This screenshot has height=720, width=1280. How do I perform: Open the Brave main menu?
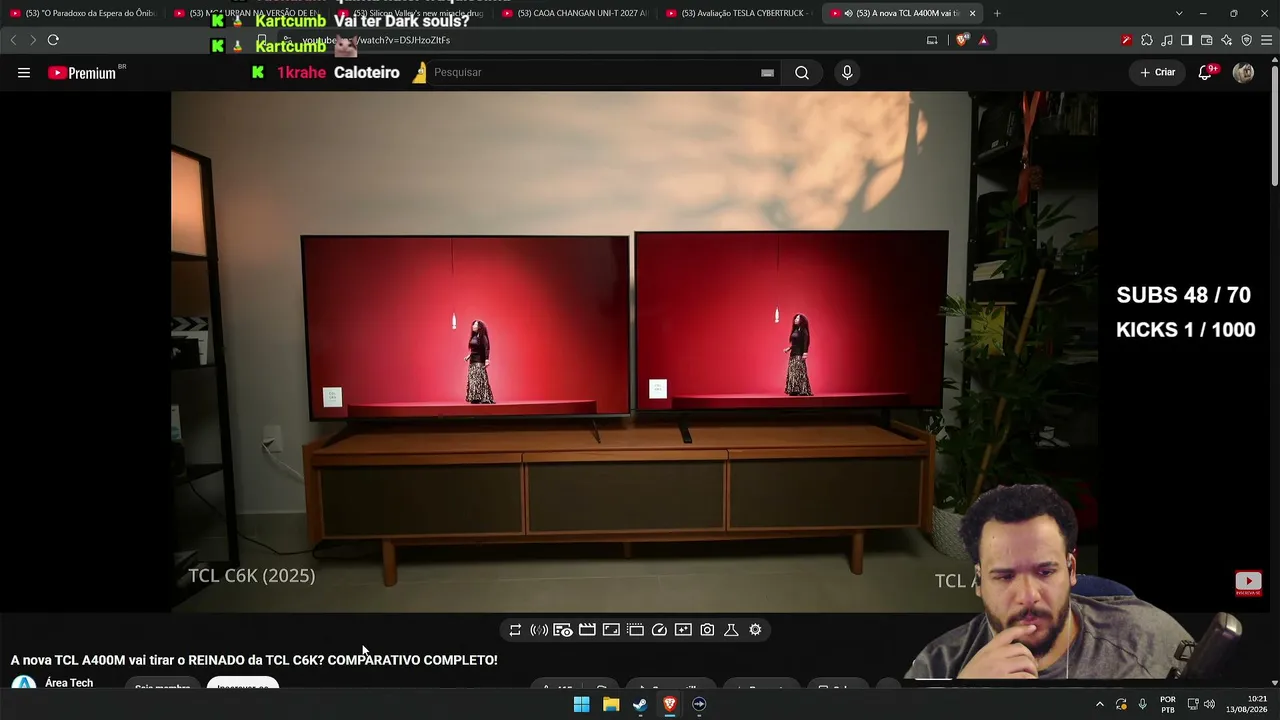(x=1266, y=40)
